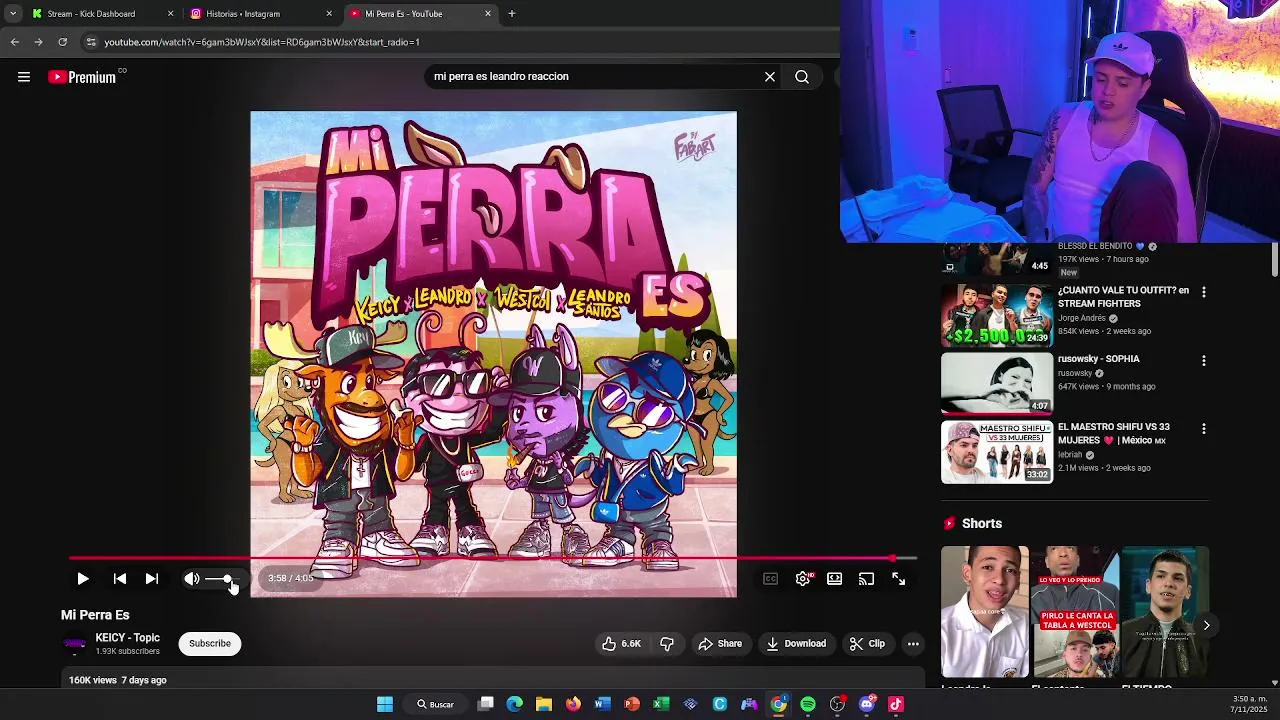Close the Kick Dashboard tab

tap(170, 14)
